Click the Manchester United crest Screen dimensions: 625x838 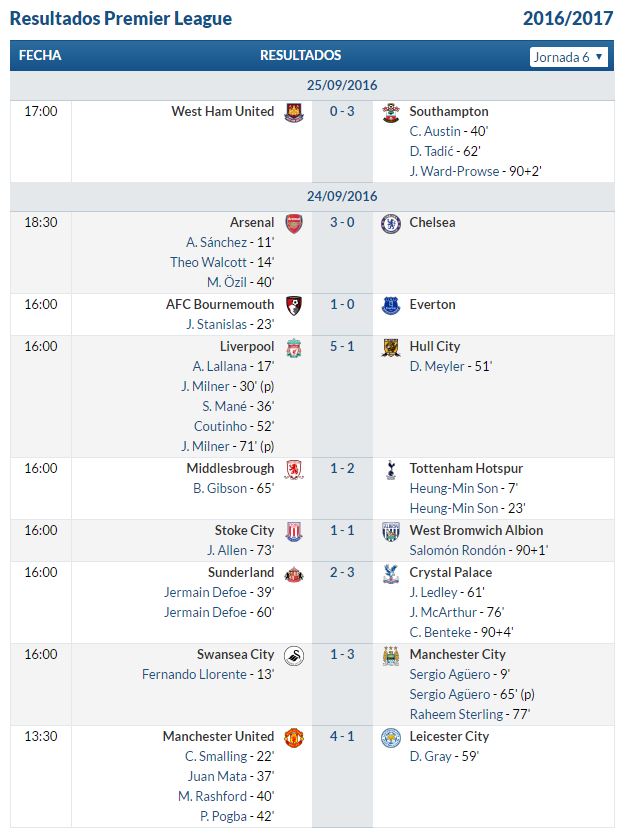294,738
